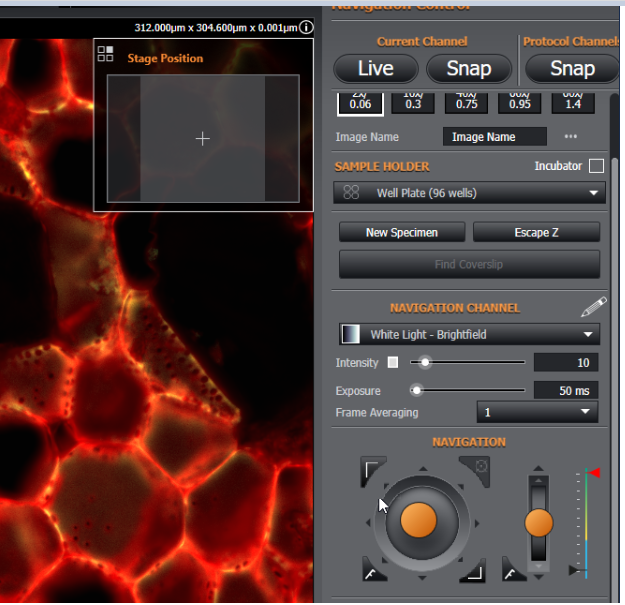The width and height of the screenshot is (625, 605).
Task: Click the Navigation Channel pencil edit icon
Action: [593, 308]
